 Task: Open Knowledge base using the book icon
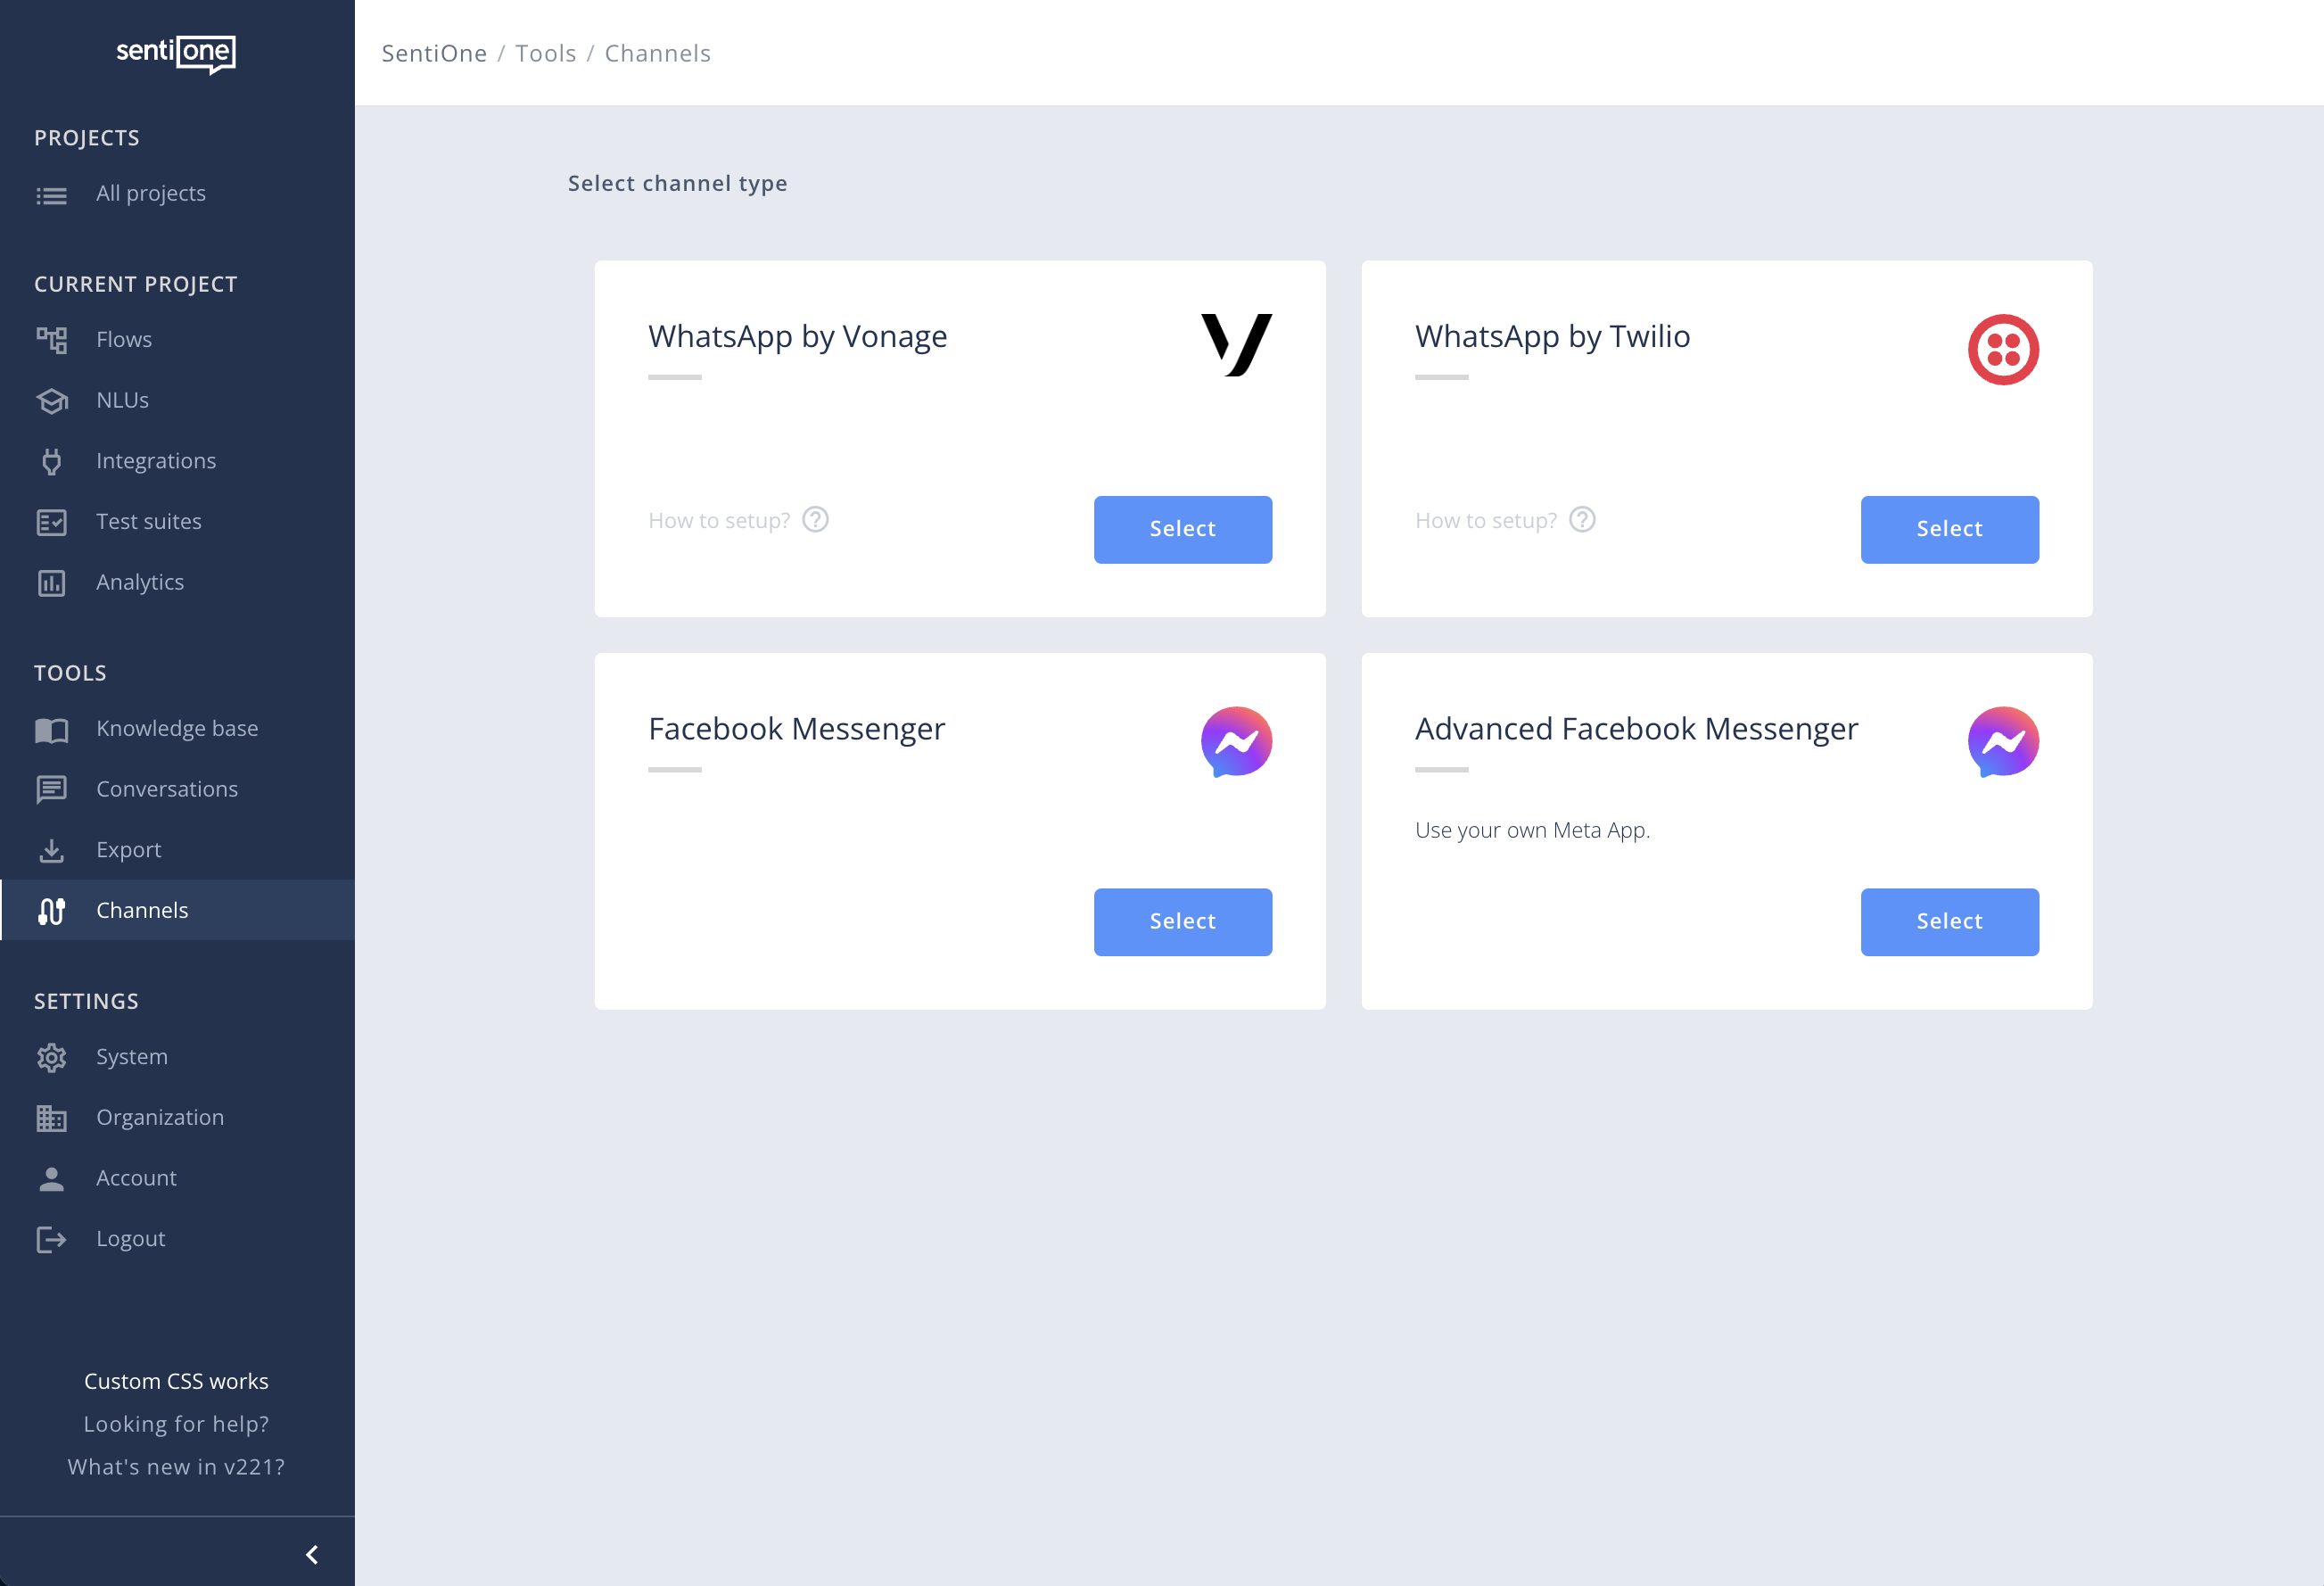click(x=51, y=728)
